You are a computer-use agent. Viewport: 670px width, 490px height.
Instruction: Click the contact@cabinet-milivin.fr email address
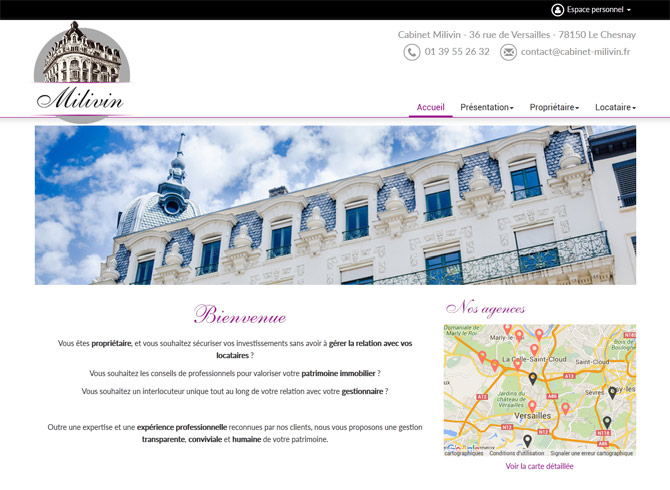(575, 52)
